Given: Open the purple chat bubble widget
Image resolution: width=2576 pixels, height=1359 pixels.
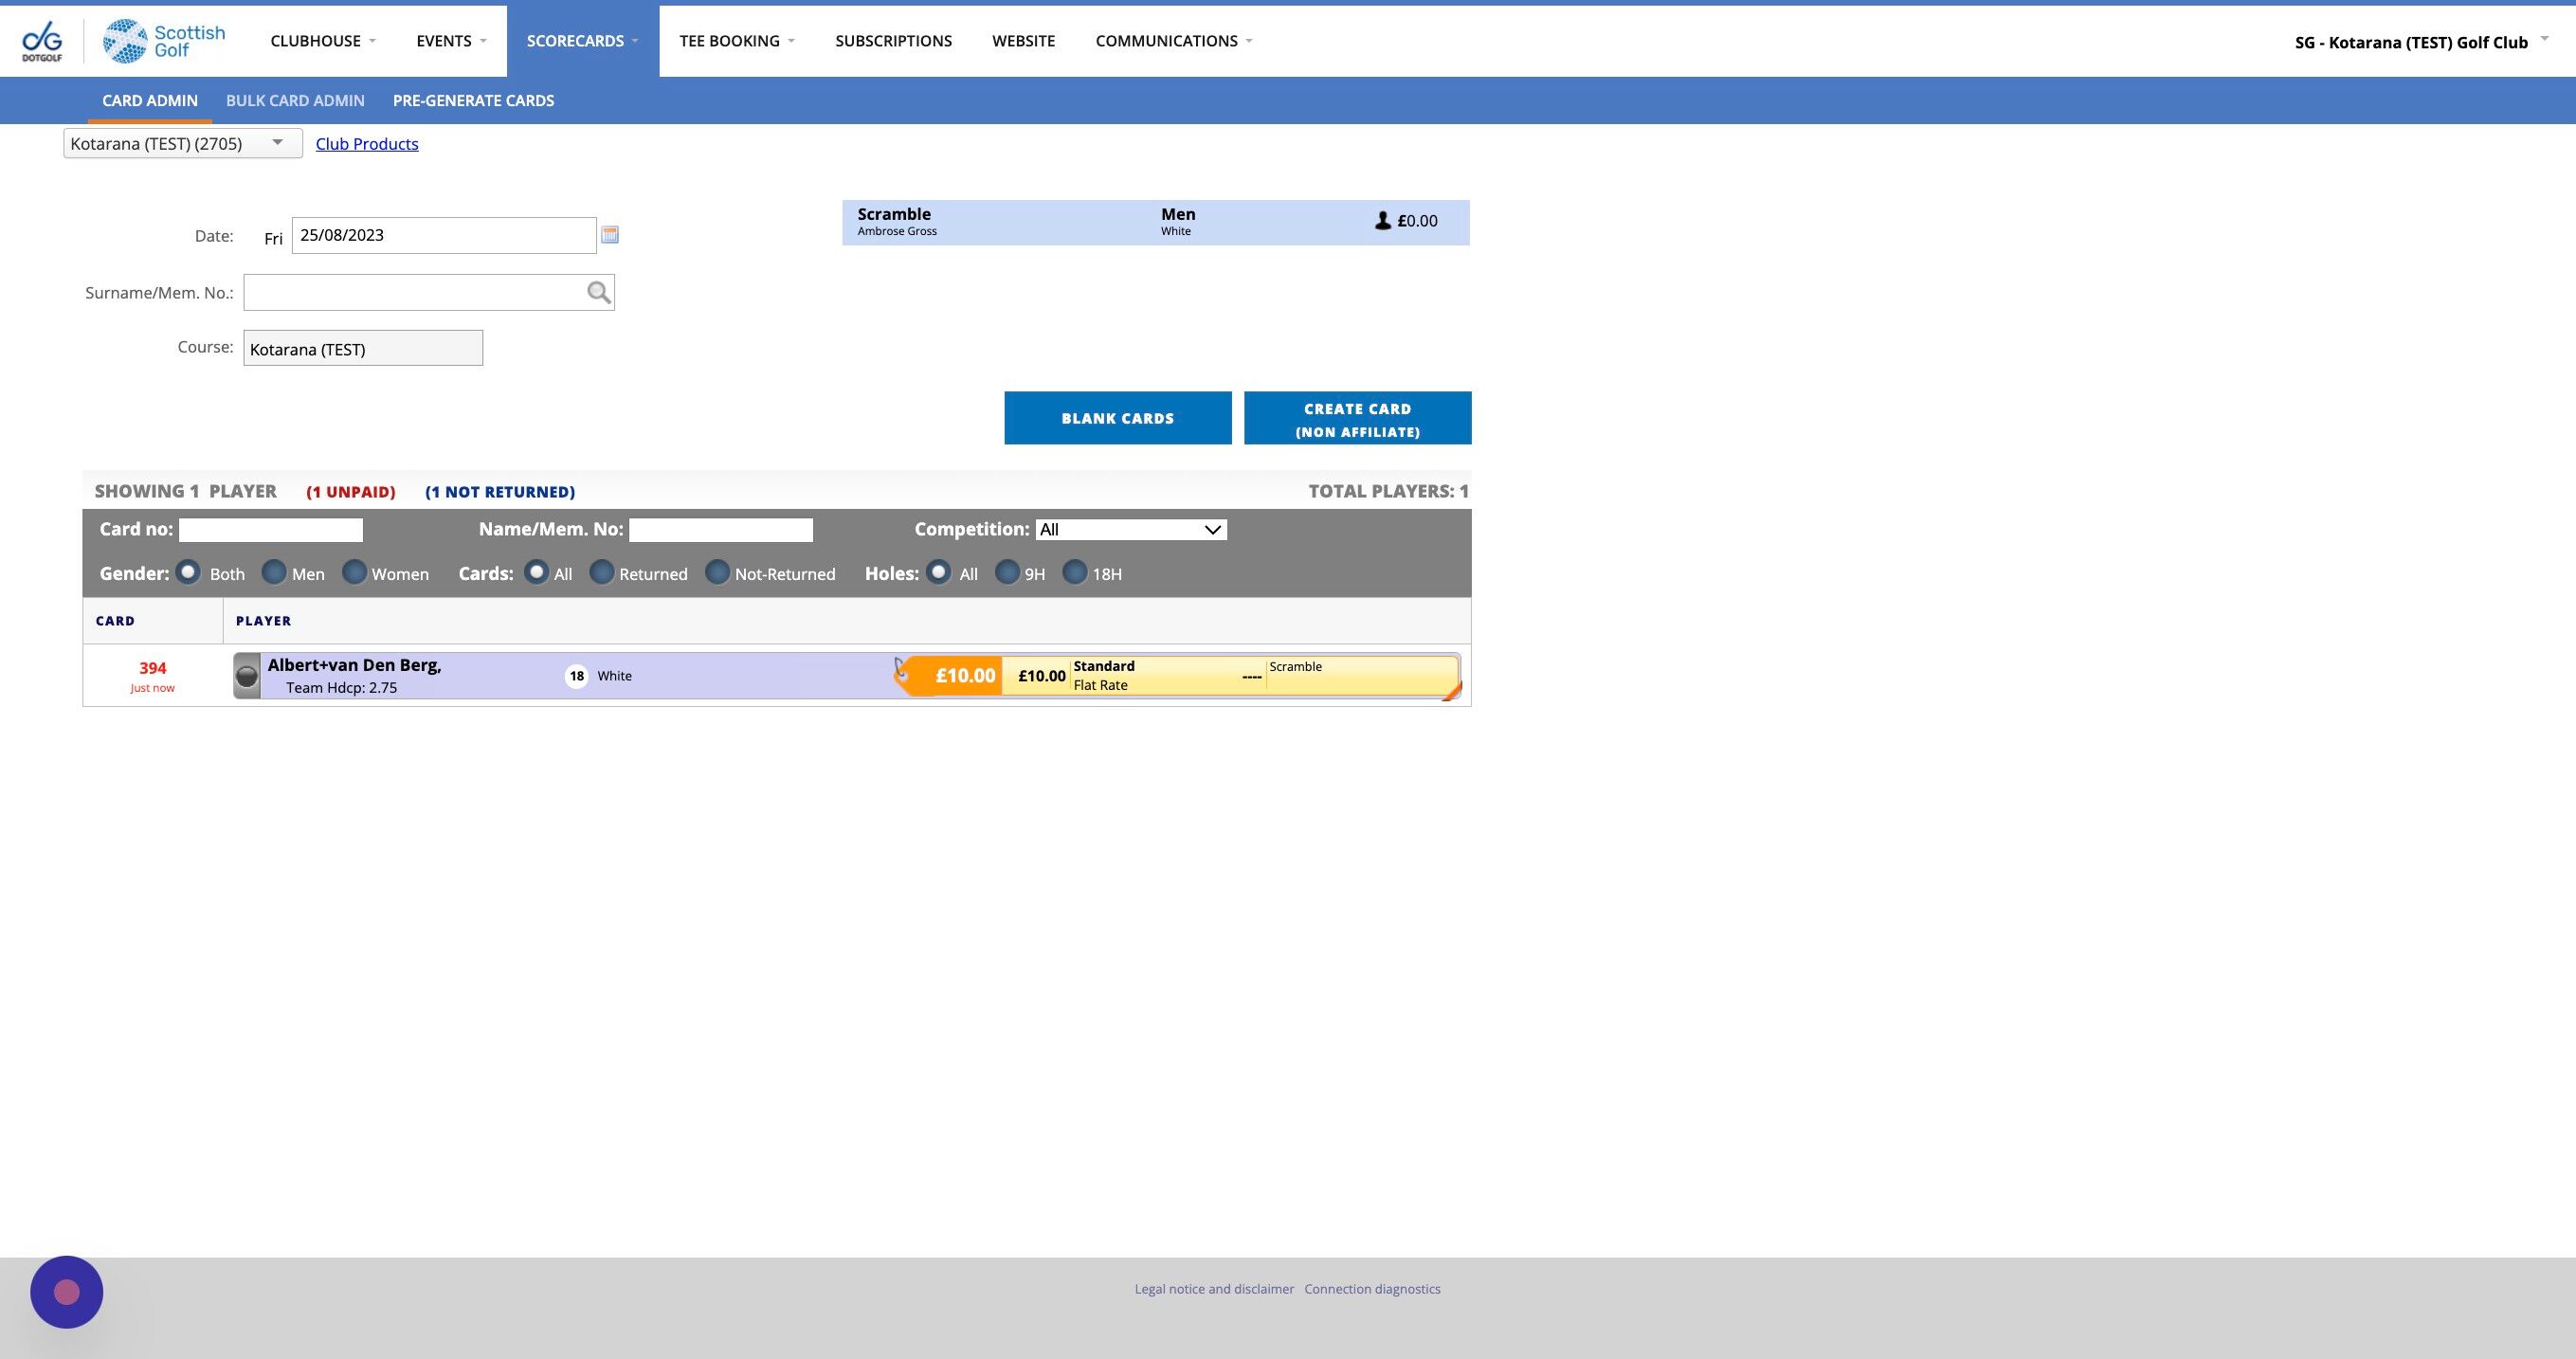Looking at the screenshot, I should click(67, 1291).
